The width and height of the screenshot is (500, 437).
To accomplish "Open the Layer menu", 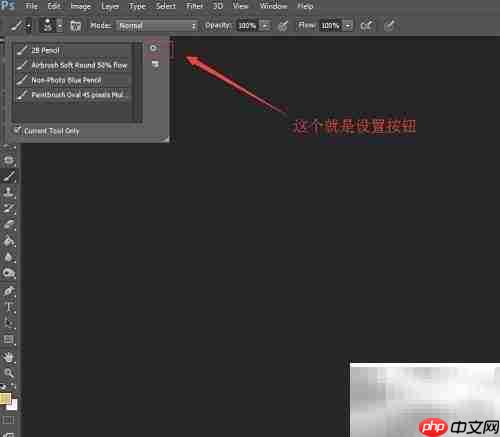I will tap(110, 6).
